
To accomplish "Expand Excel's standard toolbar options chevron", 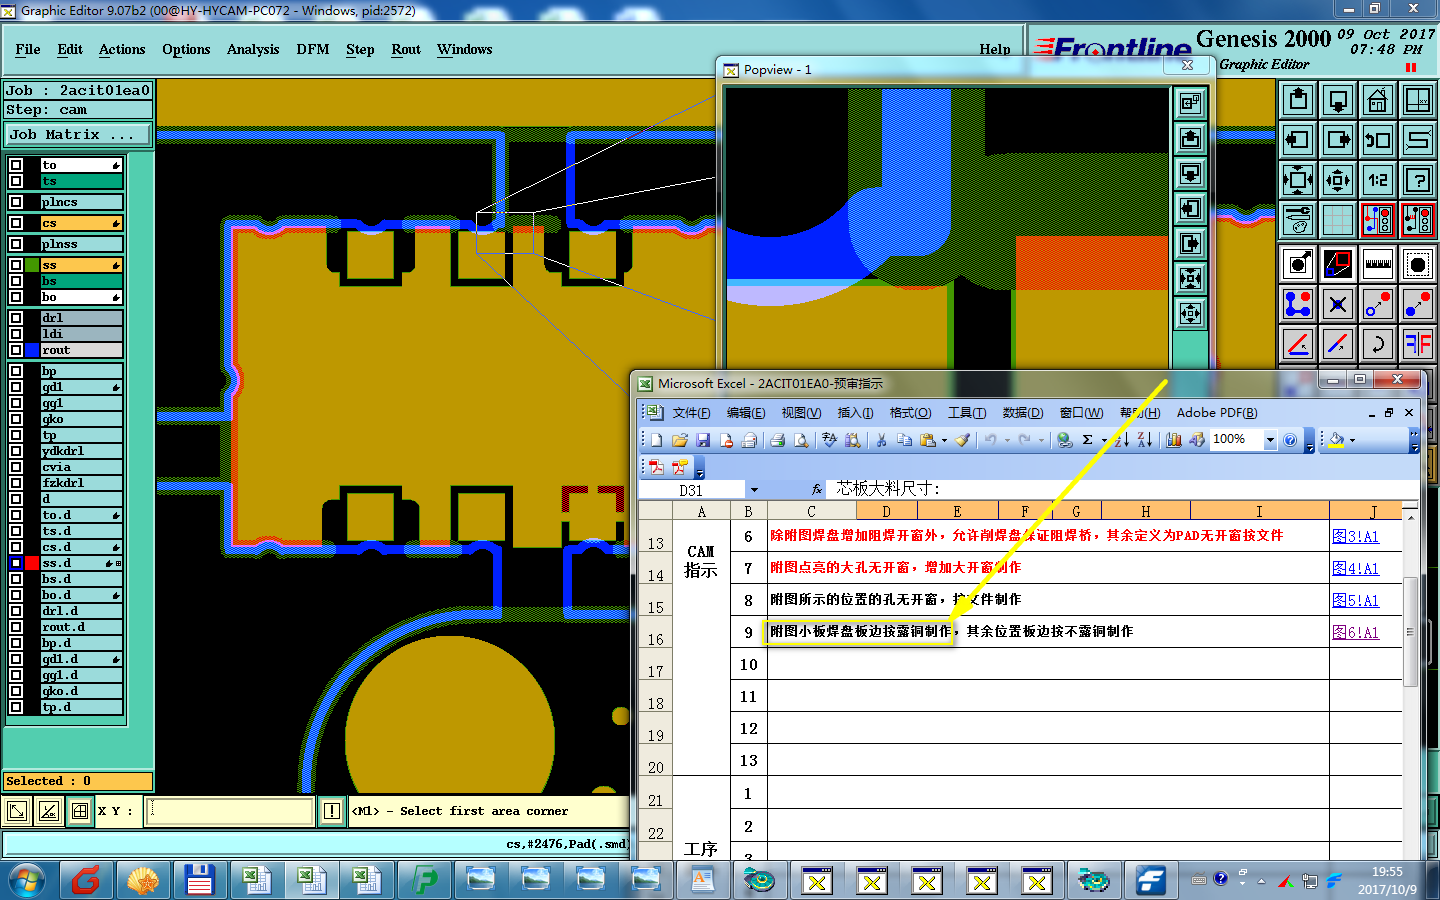I will [1310, 441].
